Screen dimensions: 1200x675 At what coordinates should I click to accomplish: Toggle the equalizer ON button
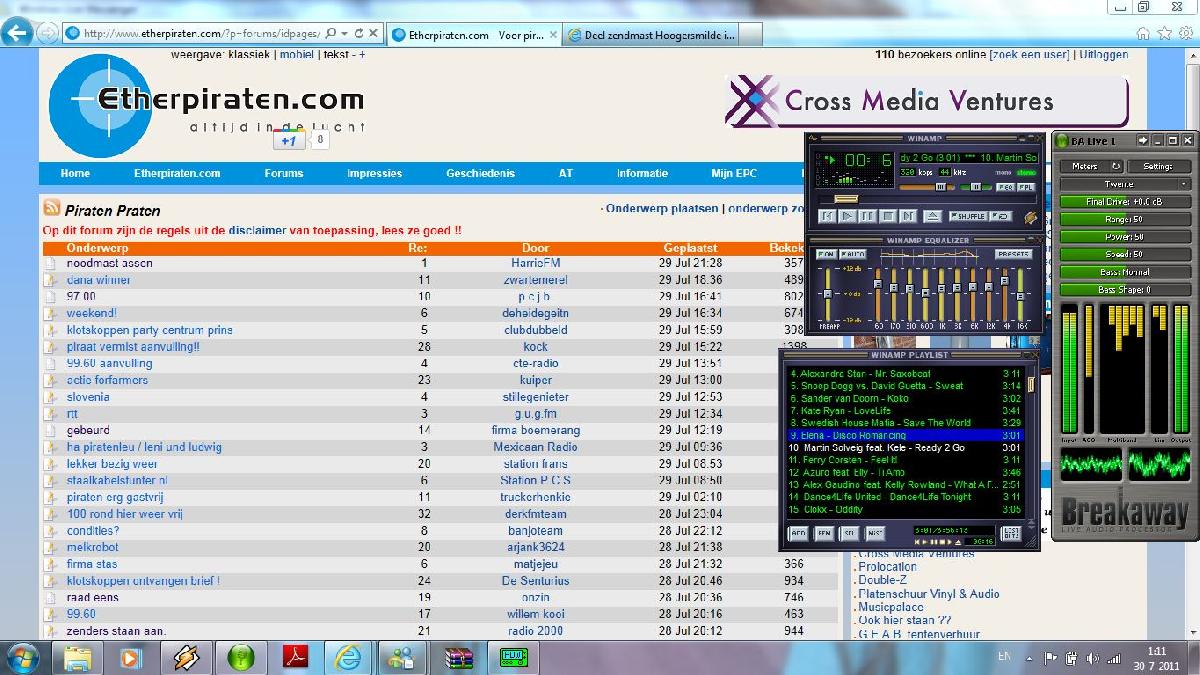point(827,255)
